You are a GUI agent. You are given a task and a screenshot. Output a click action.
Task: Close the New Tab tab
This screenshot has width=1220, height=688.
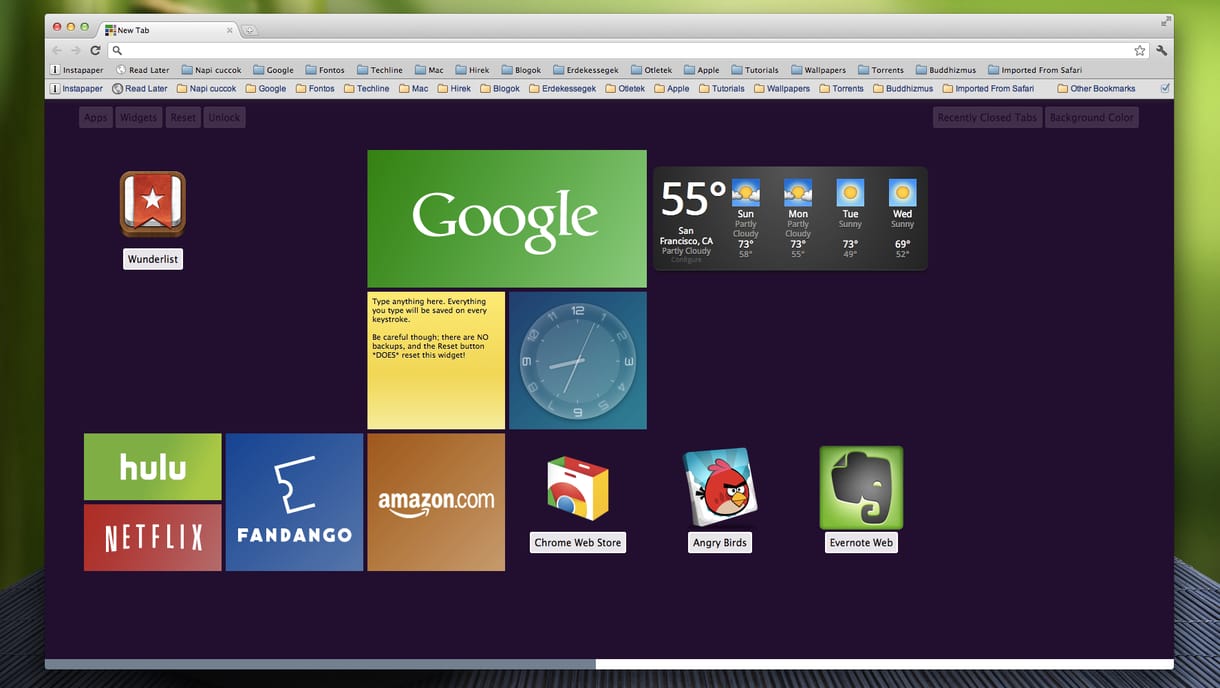(x=229, y=30)
